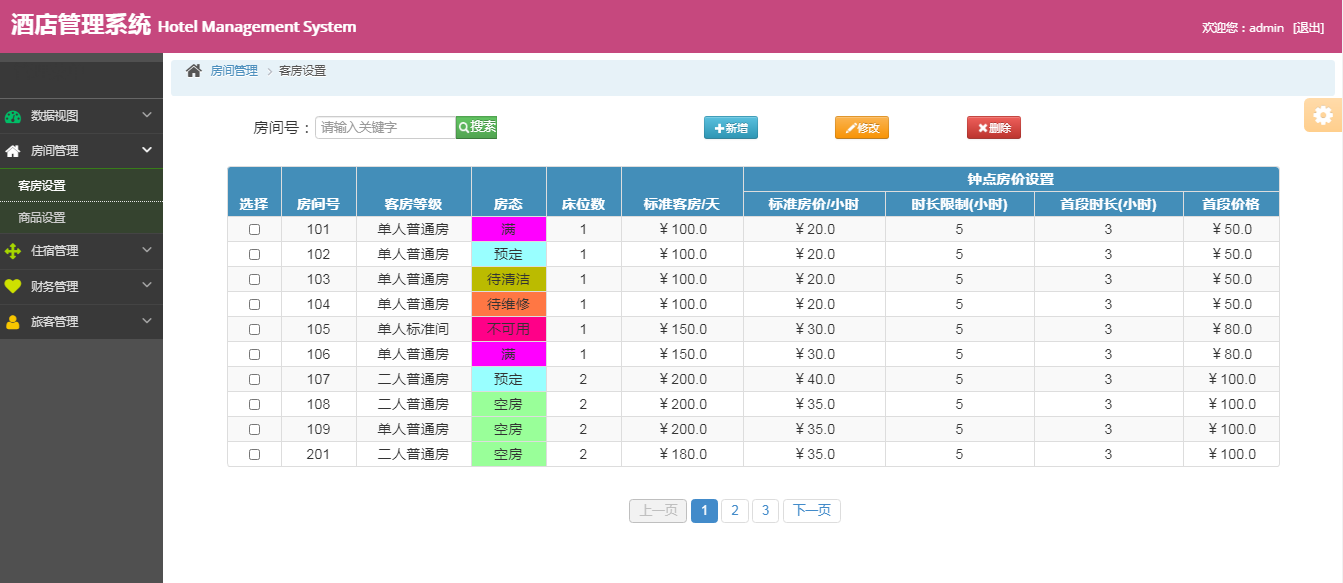
Task: Click the 住宿管理 sidebar icon
Action: click(x=13, y=251)
